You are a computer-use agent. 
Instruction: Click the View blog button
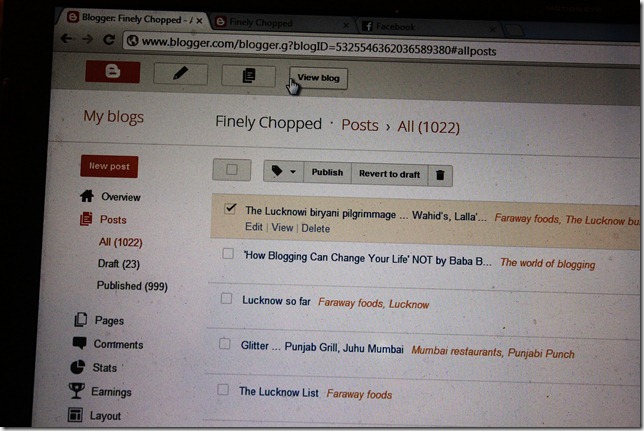(x=318, y=78)
